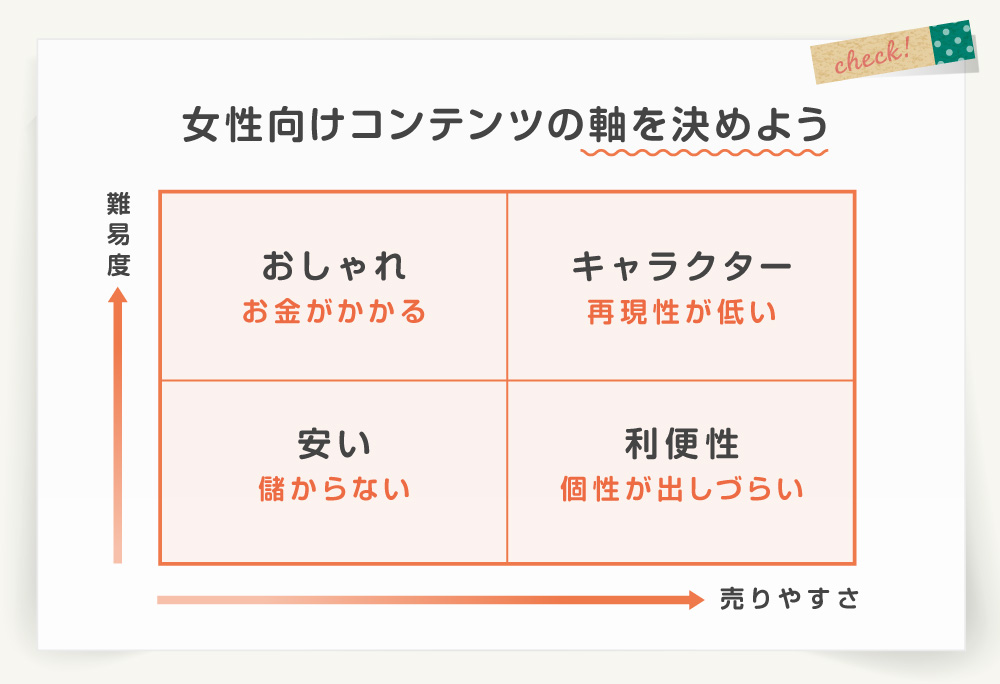Select the 安い quadrant heading
This screenshot has width=1000, height=684.
(334, 444)
